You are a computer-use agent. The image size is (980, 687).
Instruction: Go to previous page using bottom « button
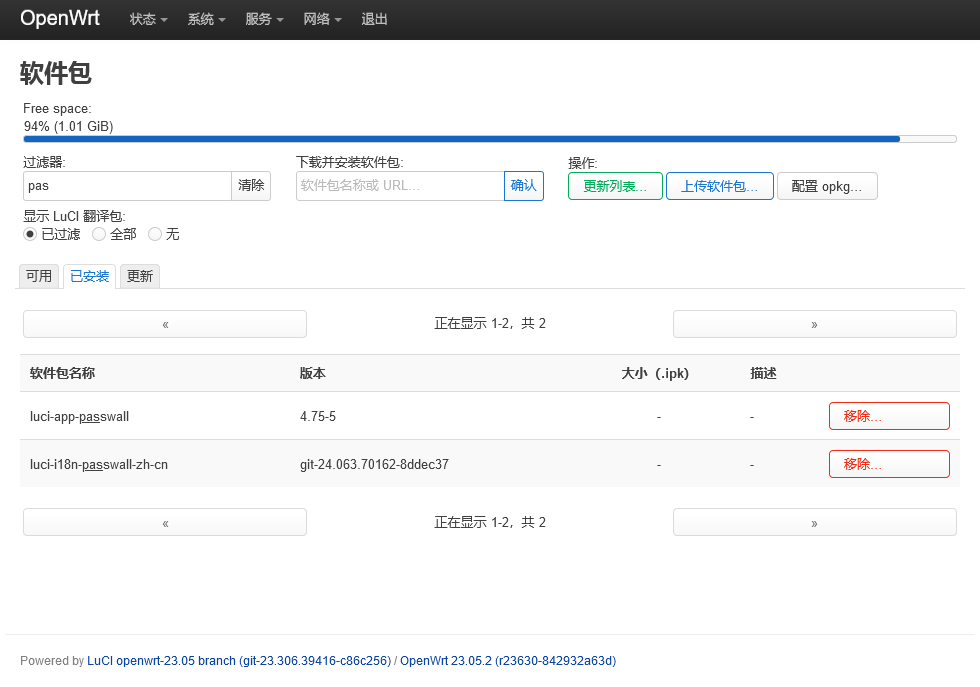tap(165, 523)
